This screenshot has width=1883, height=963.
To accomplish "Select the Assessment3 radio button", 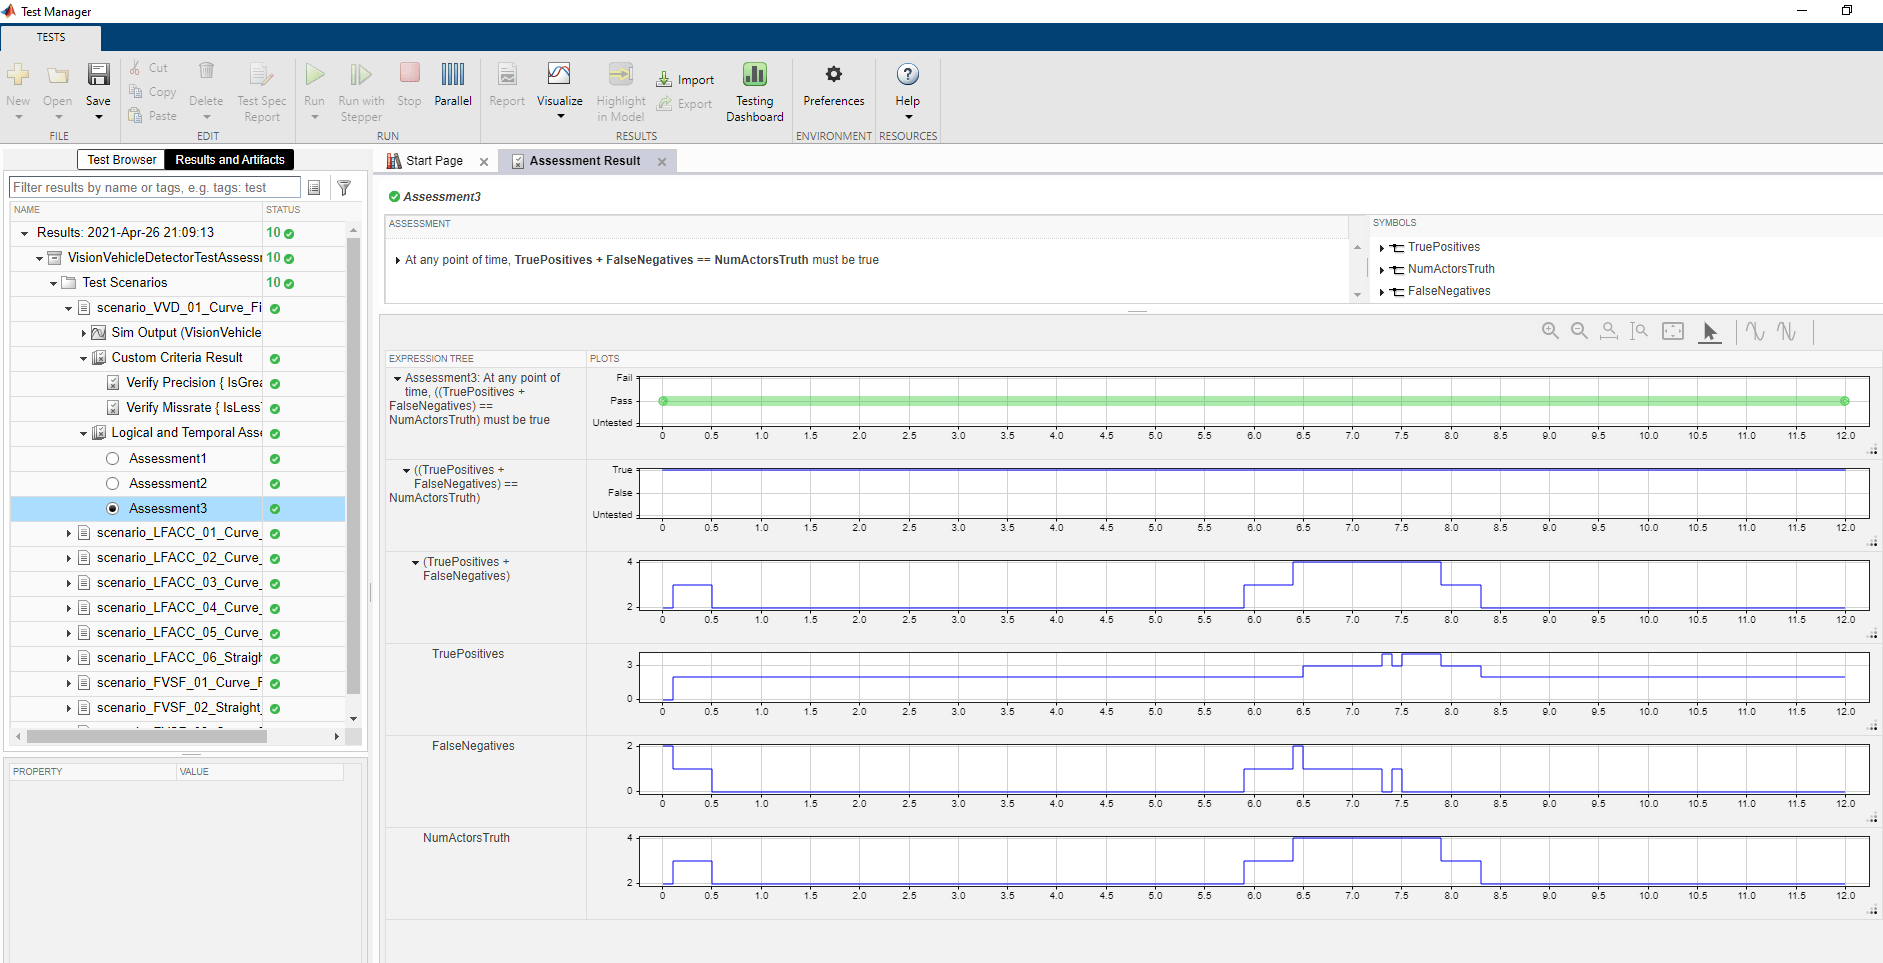I will [x=113, y=509].
